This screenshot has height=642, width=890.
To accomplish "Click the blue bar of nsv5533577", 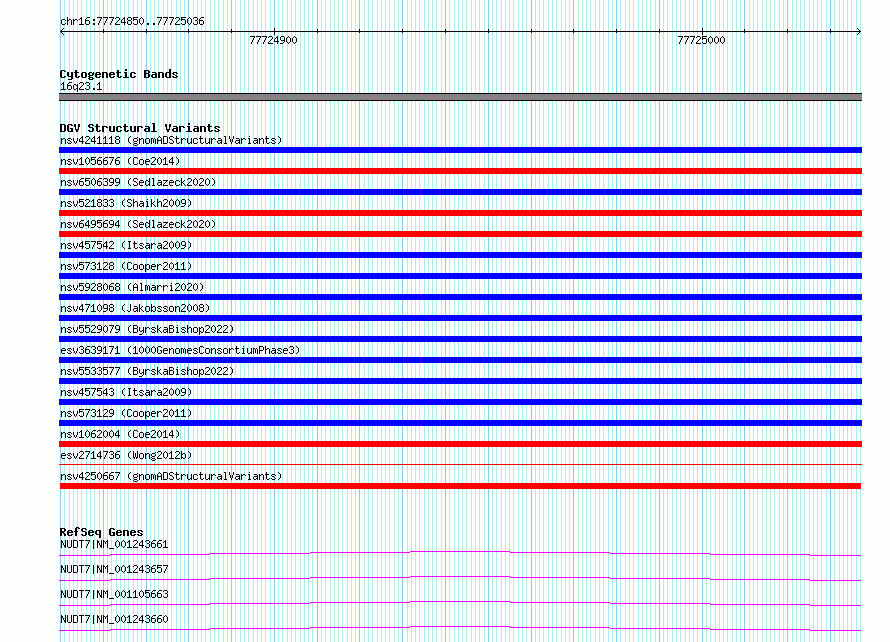I will 460,381.
